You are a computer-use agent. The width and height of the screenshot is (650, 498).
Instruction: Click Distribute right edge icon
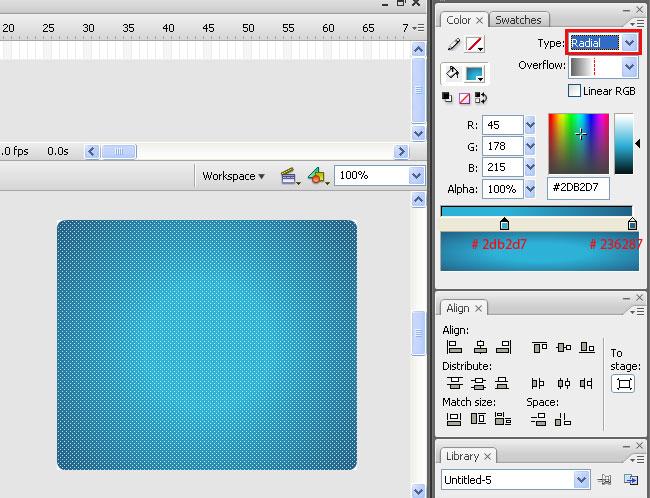586,384
